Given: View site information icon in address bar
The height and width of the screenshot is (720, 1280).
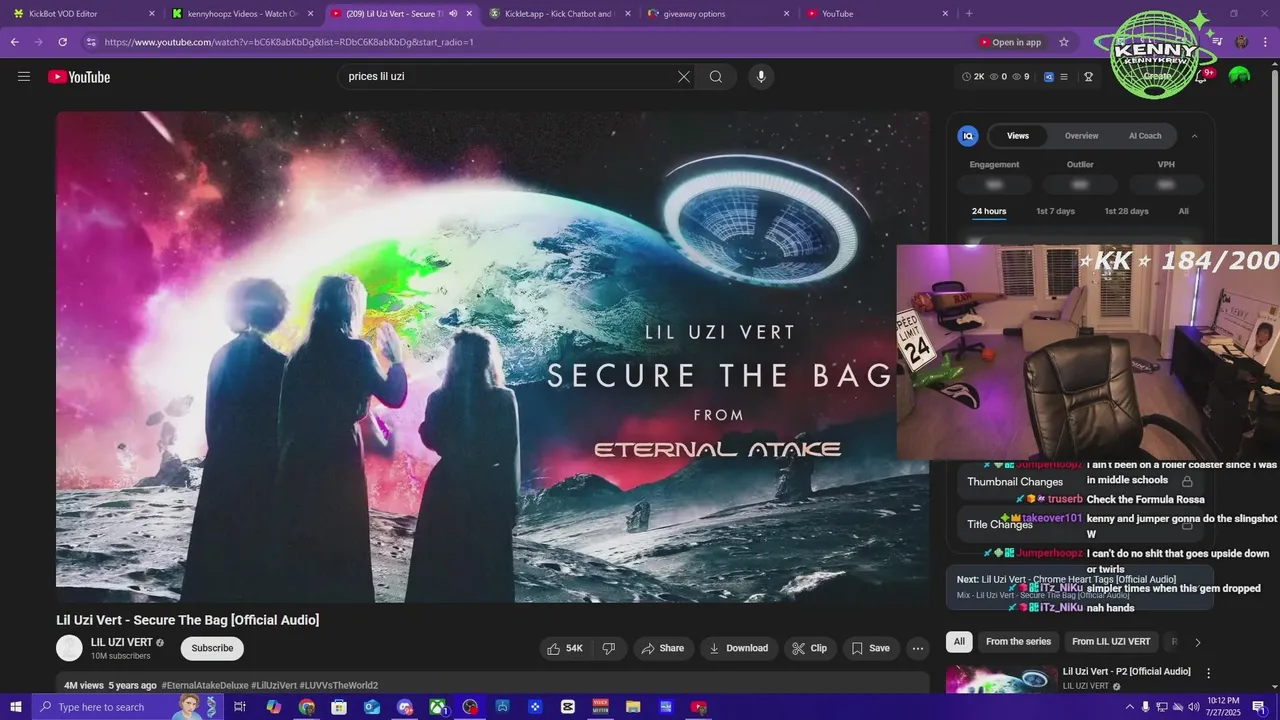Looking at the screenshot, I should 91,42.
